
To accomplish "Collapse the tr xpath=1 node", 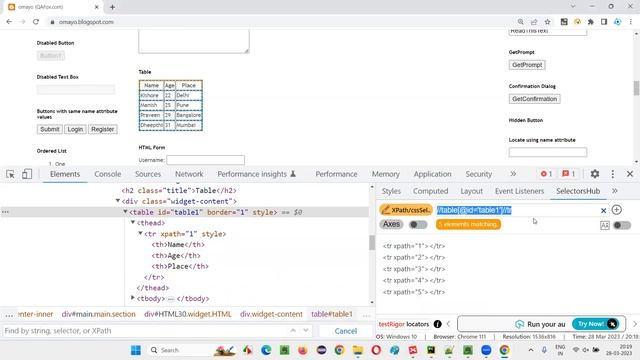I will tap(140, 233).
